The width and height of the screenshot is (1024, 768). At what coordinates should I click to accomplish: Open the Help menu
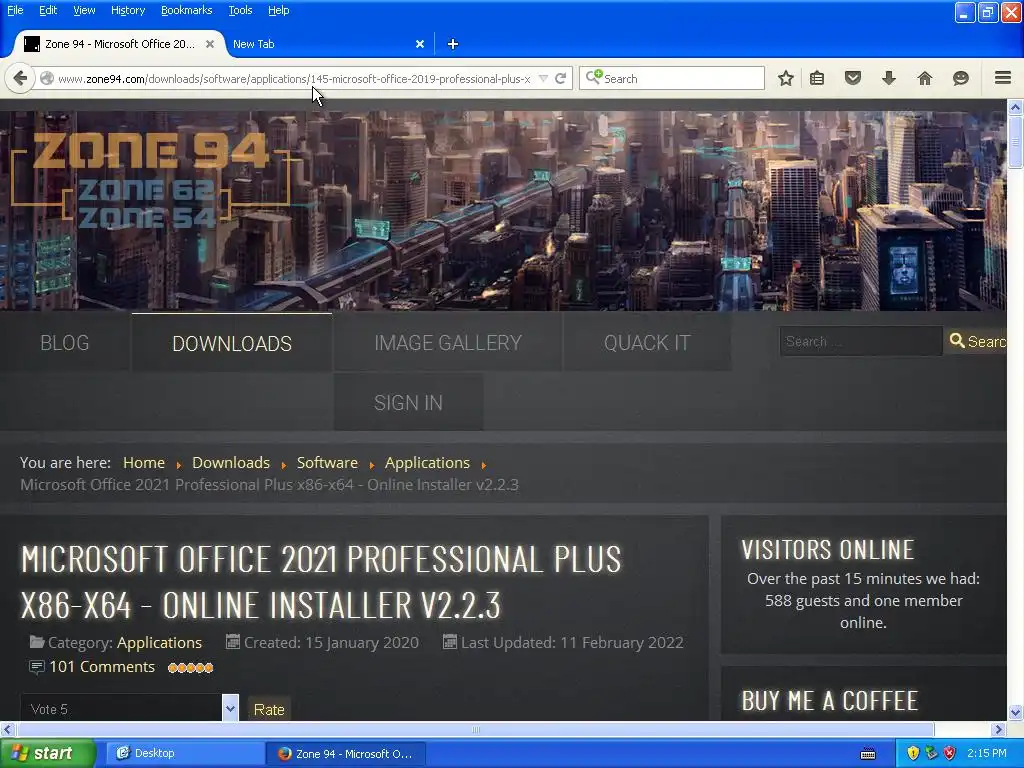[x=278, y=10]
